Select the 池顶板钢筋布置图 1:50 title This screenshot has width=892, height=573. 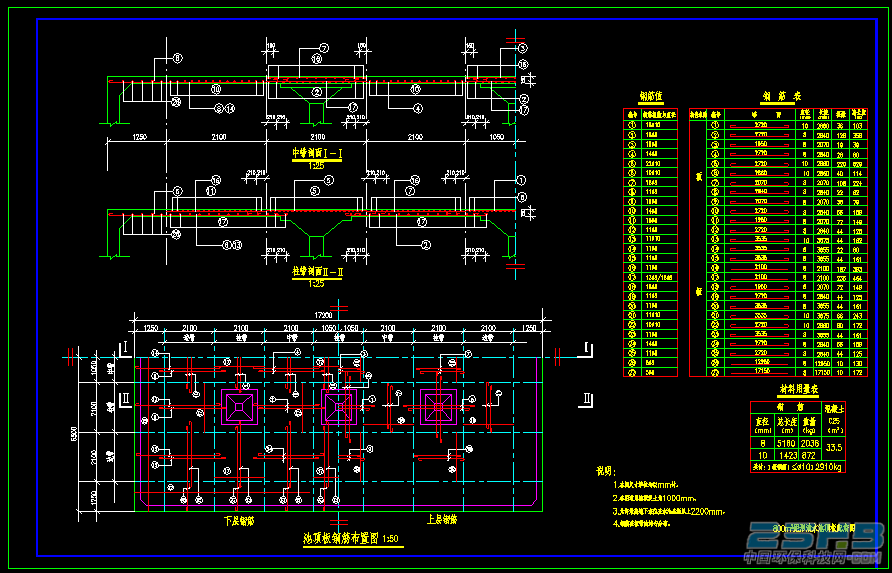click(354, 538)
